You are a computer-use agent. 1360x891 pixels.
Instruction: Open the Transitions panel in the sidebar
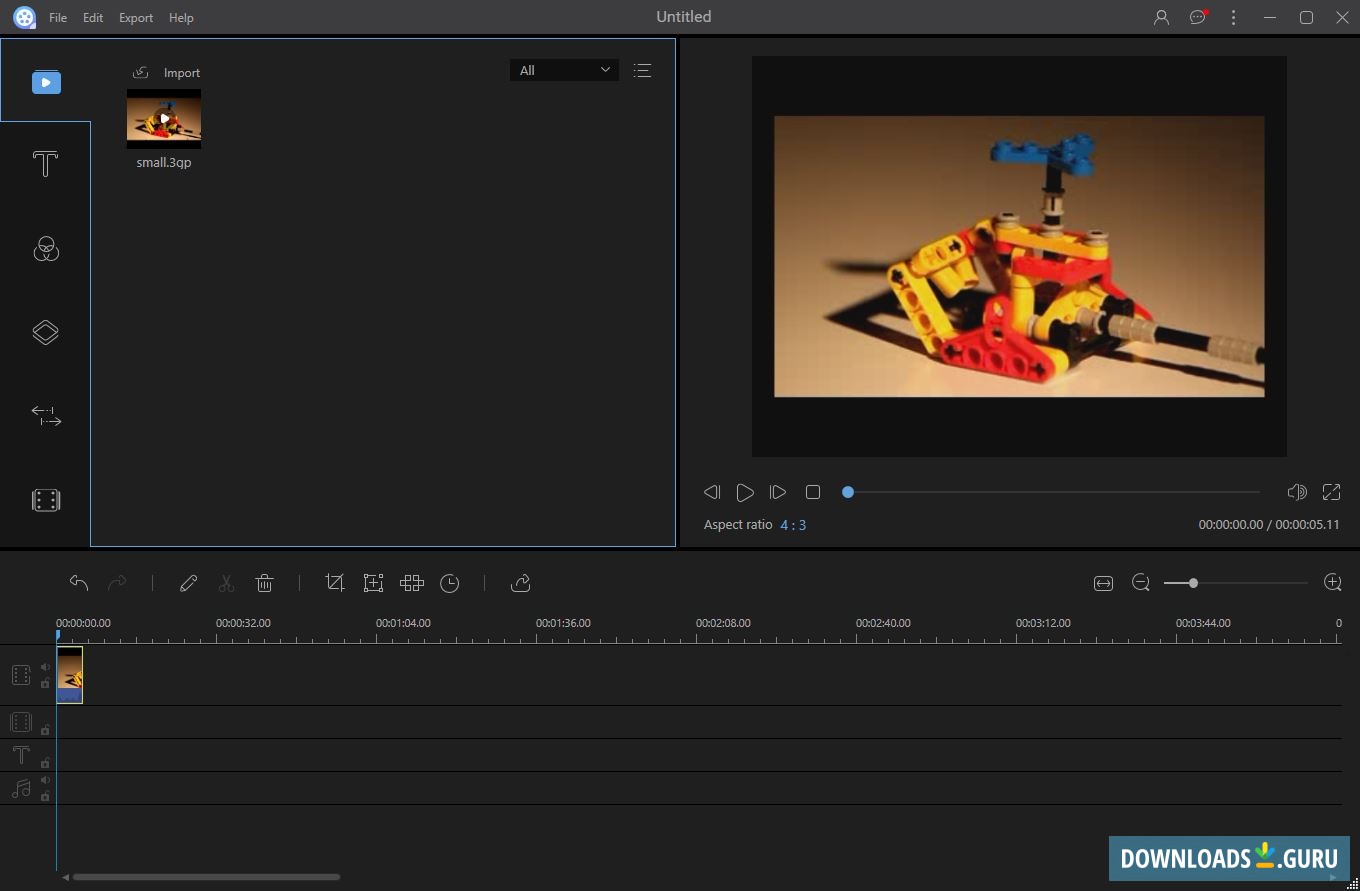[x=45, y=332]
